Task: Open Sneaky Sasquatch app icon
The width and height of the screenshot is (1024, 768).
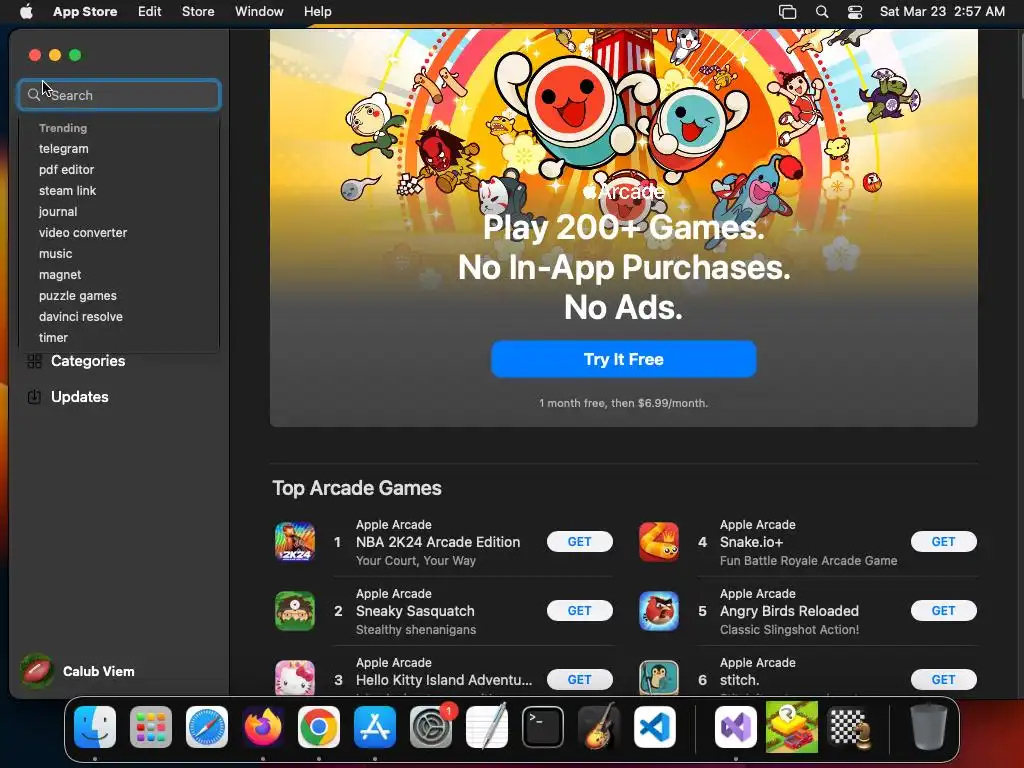Action: 295,611
